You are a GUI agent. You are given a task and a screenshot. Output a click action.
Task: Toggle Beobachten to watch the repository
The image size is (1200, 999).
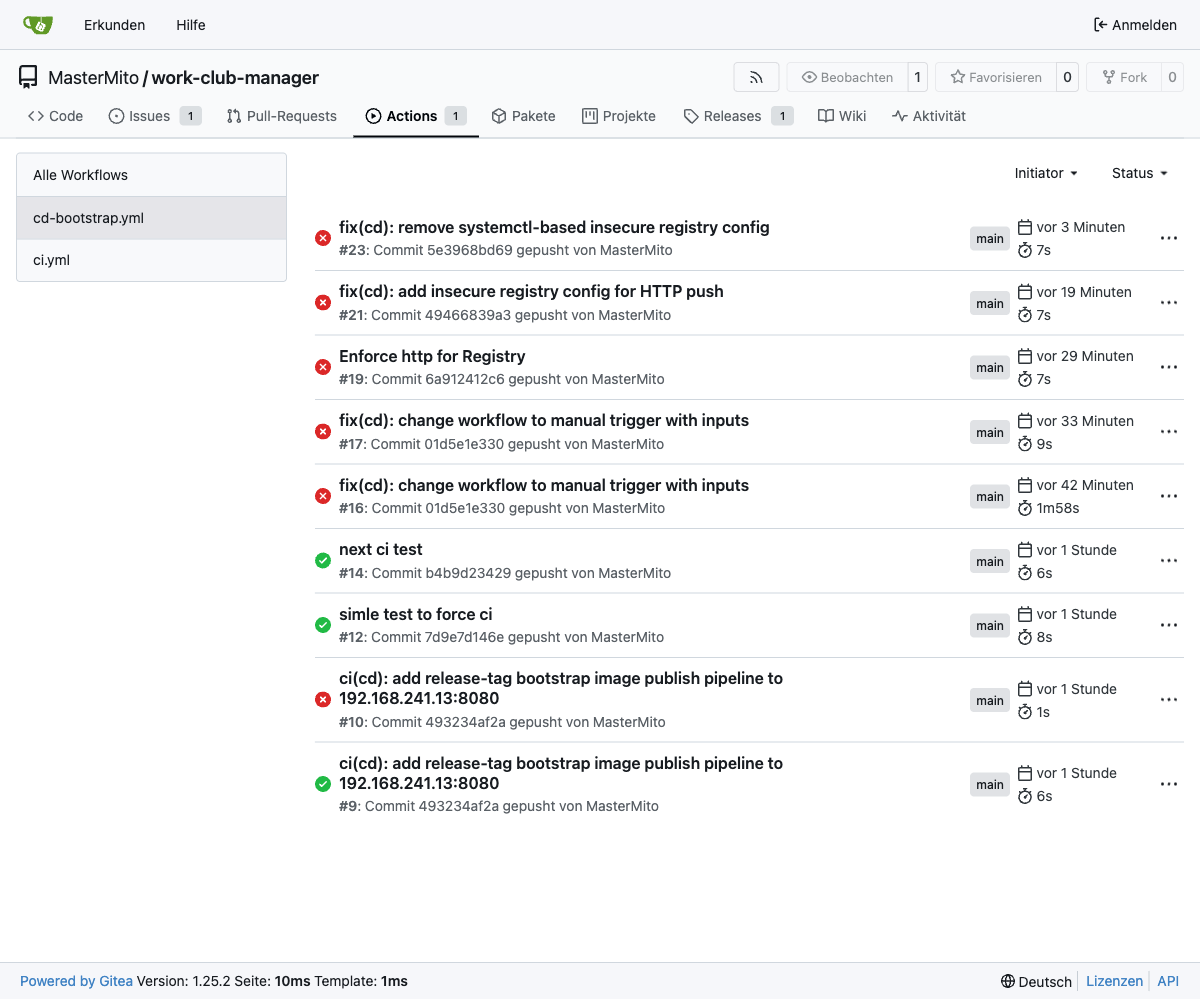click(x=847, y=77)
